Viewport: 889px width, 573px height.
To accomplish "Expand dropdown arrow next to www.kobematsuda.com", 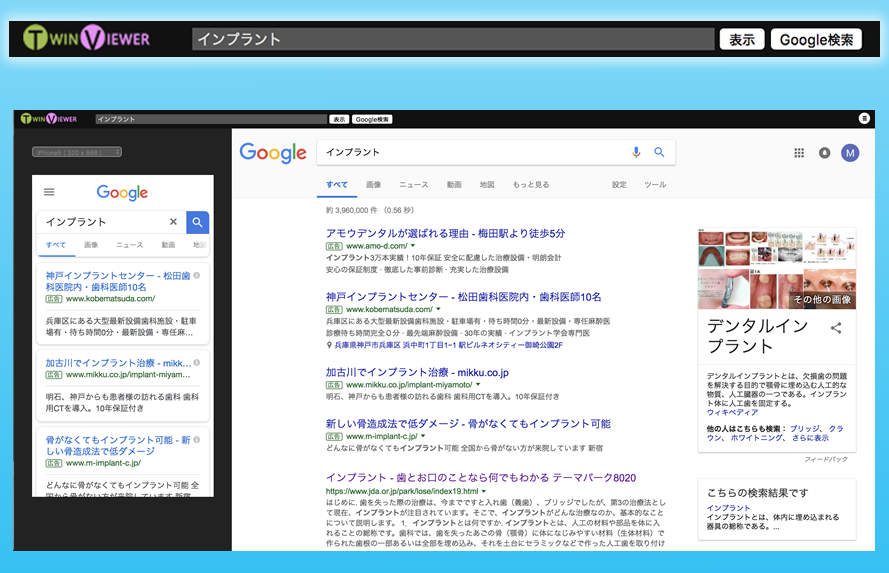I will (x=438, y=309).
